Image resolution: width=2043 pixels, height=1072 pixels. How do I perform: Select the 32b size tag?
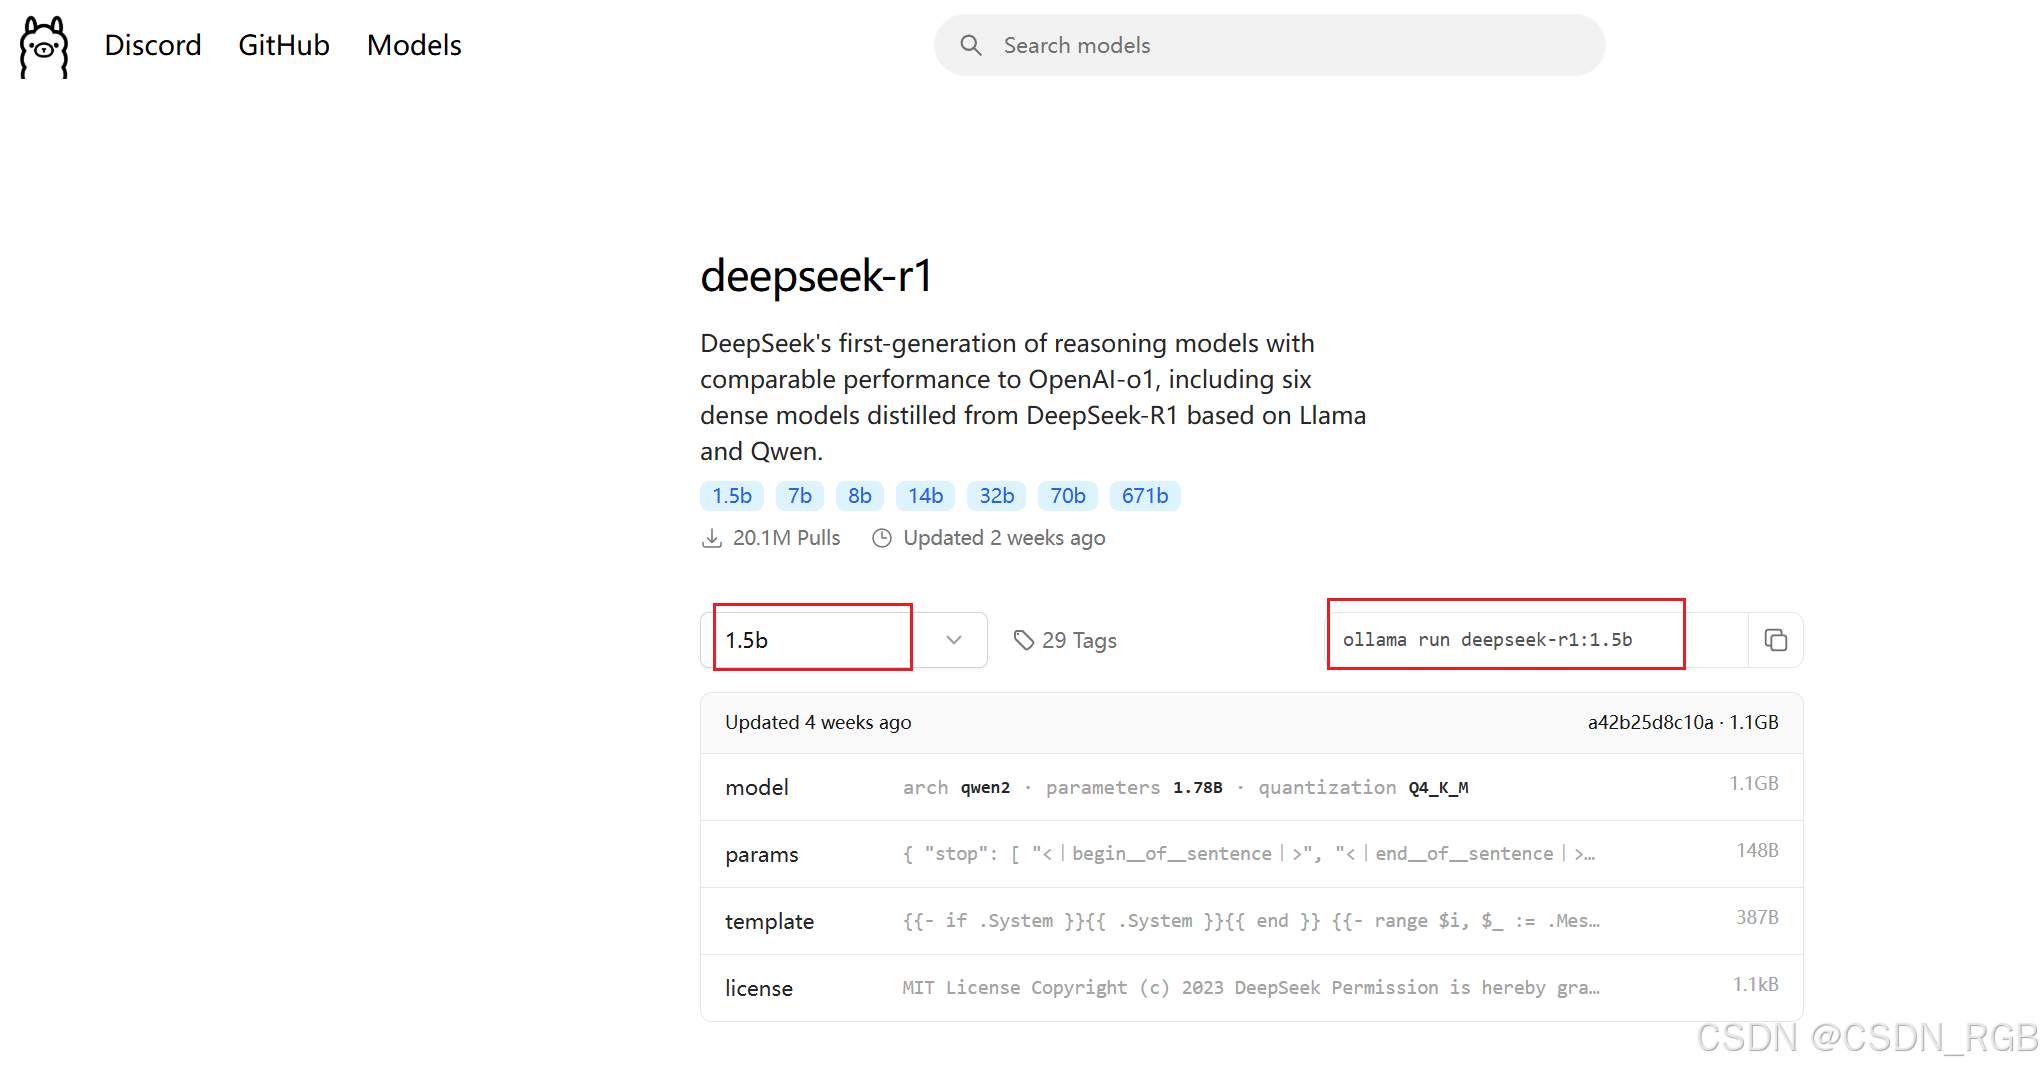[x=997, y=496]
